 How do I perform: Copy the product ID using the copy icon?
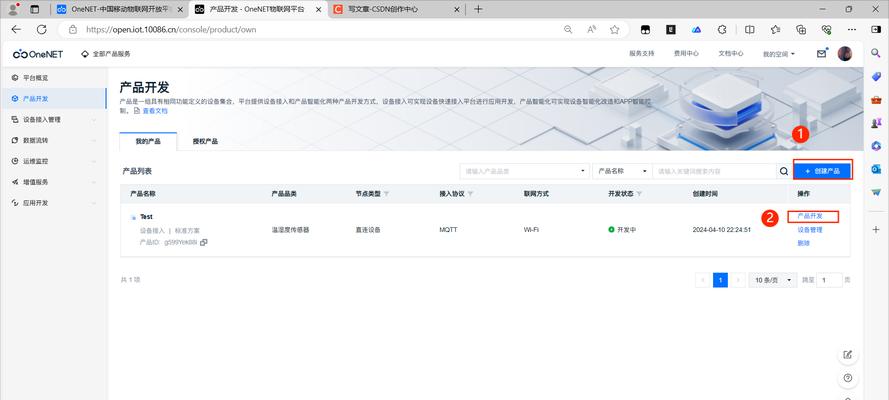click(x=204, y=242)
